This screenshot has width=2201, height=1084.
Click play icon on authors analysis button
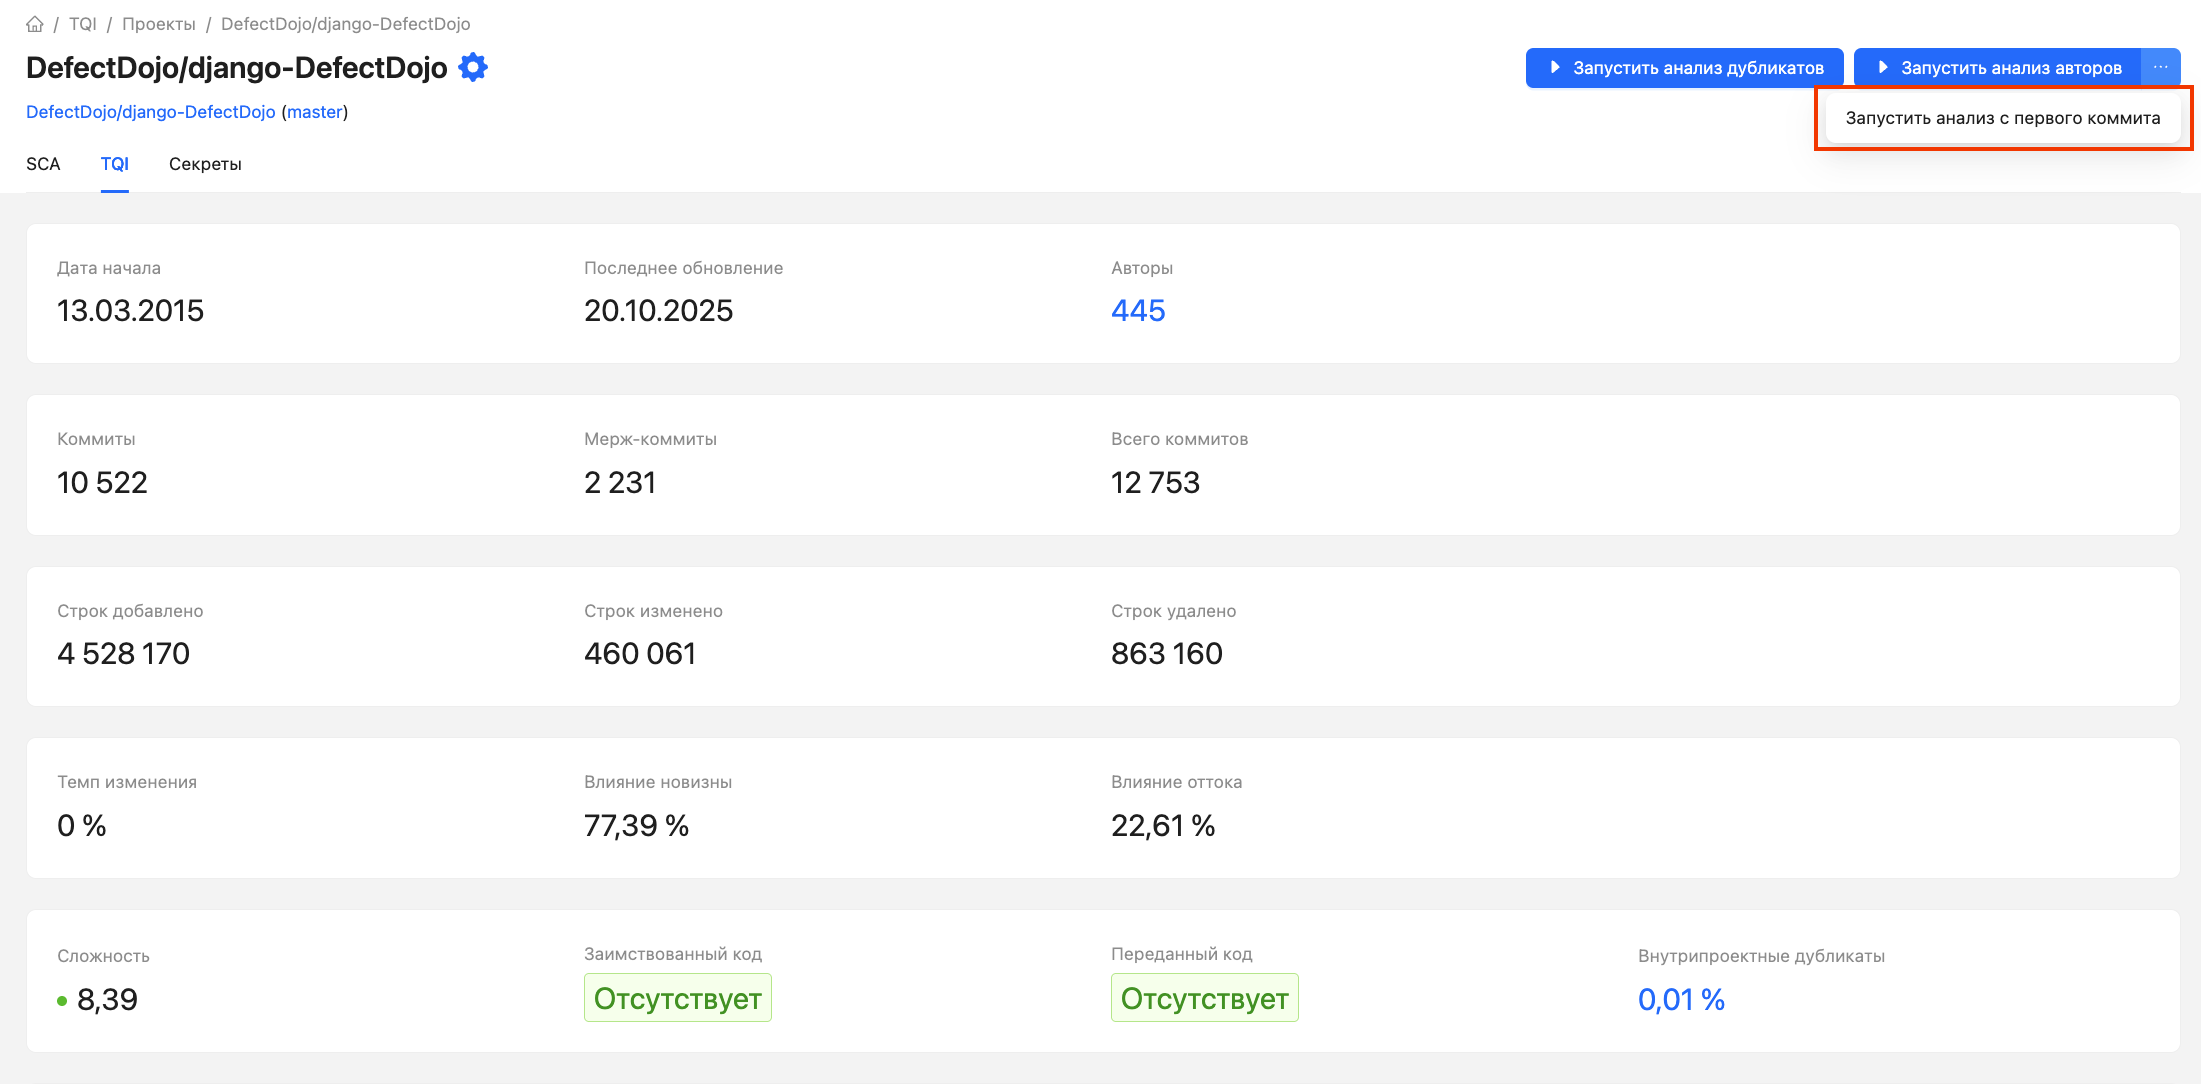tap(1883, 67)
